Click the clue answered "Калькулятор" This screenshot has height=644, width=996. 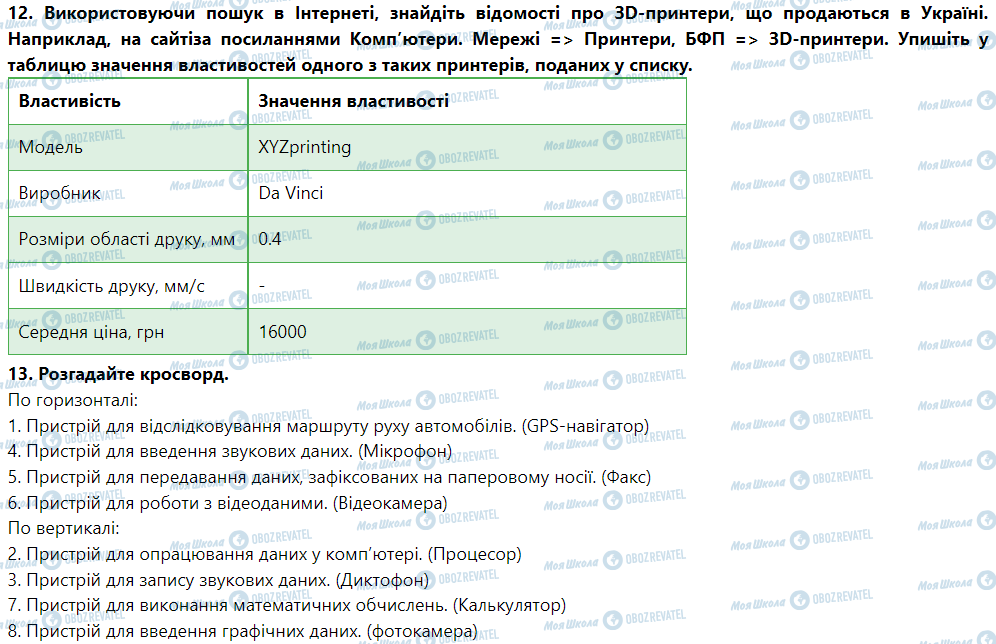tap(286, 605)
